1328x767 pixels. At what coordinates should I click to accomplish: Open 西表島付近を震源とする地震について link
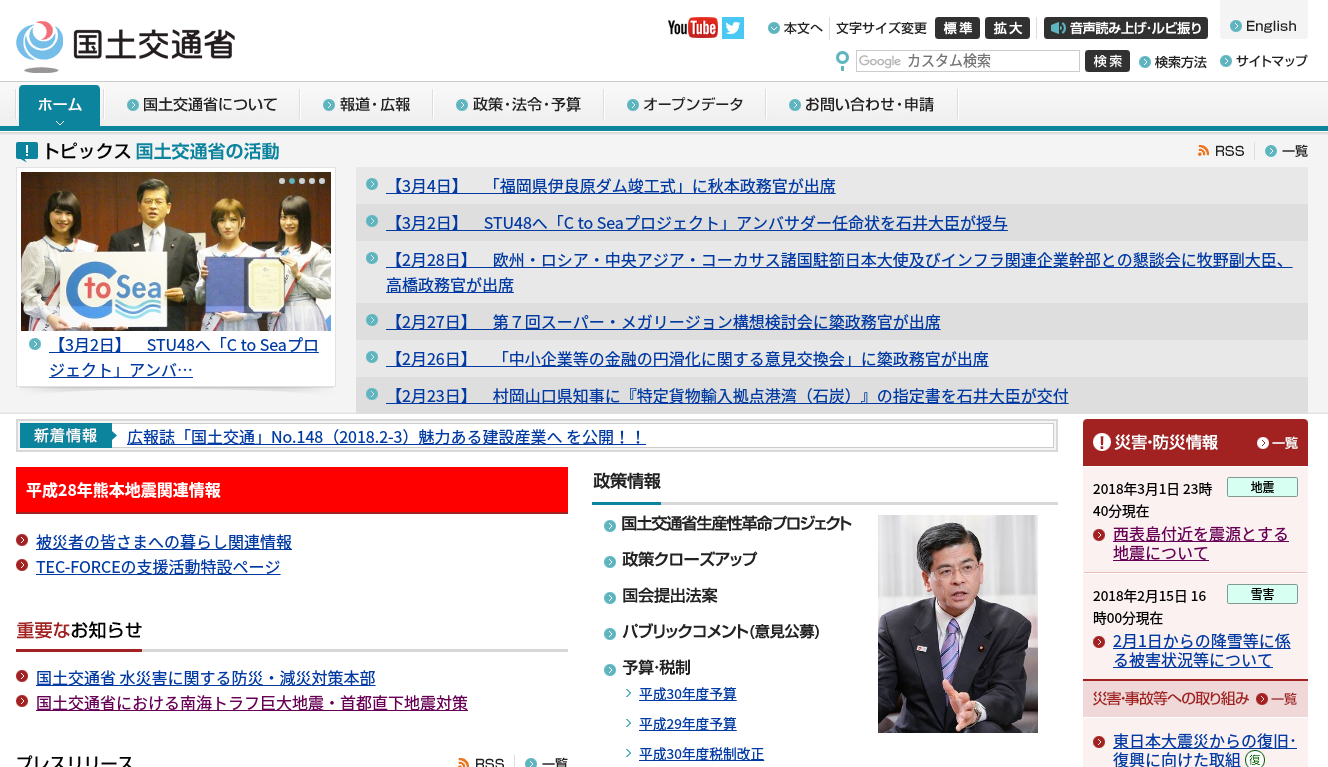coord(1201,544)
